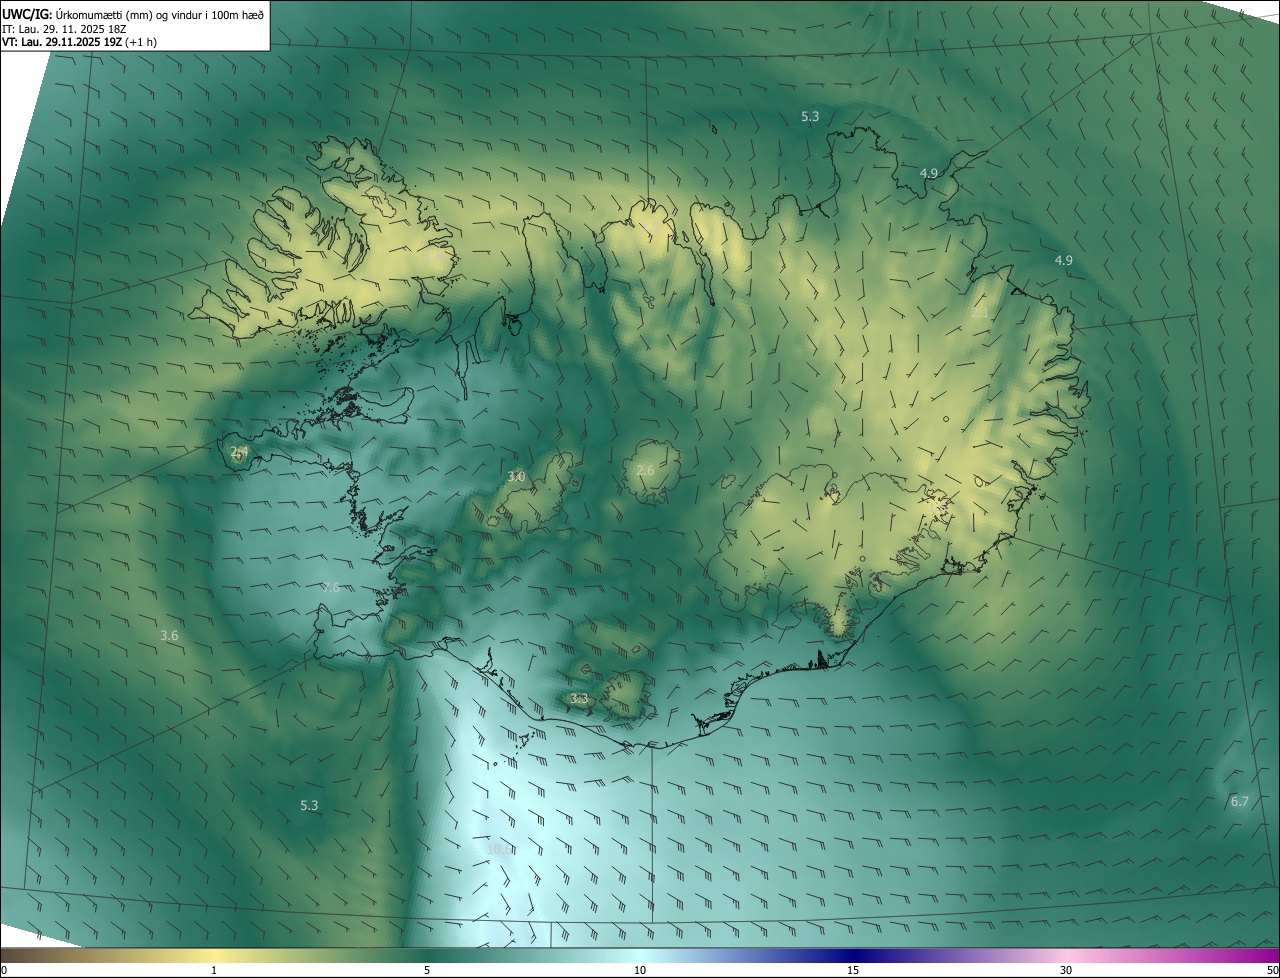Image resolution: width=1280 pixels, height=978 pixels.
Task: Click the Úrkomumætti (mm) og vindur title text
Action: tap(159, 14)
